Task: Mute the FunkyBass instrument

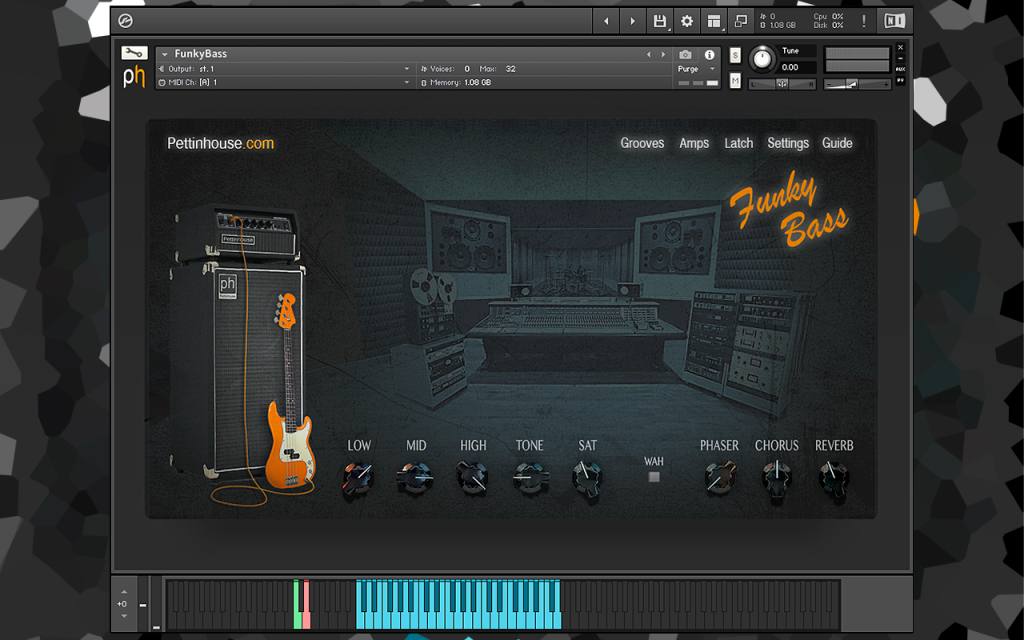Action: point(735,80)
